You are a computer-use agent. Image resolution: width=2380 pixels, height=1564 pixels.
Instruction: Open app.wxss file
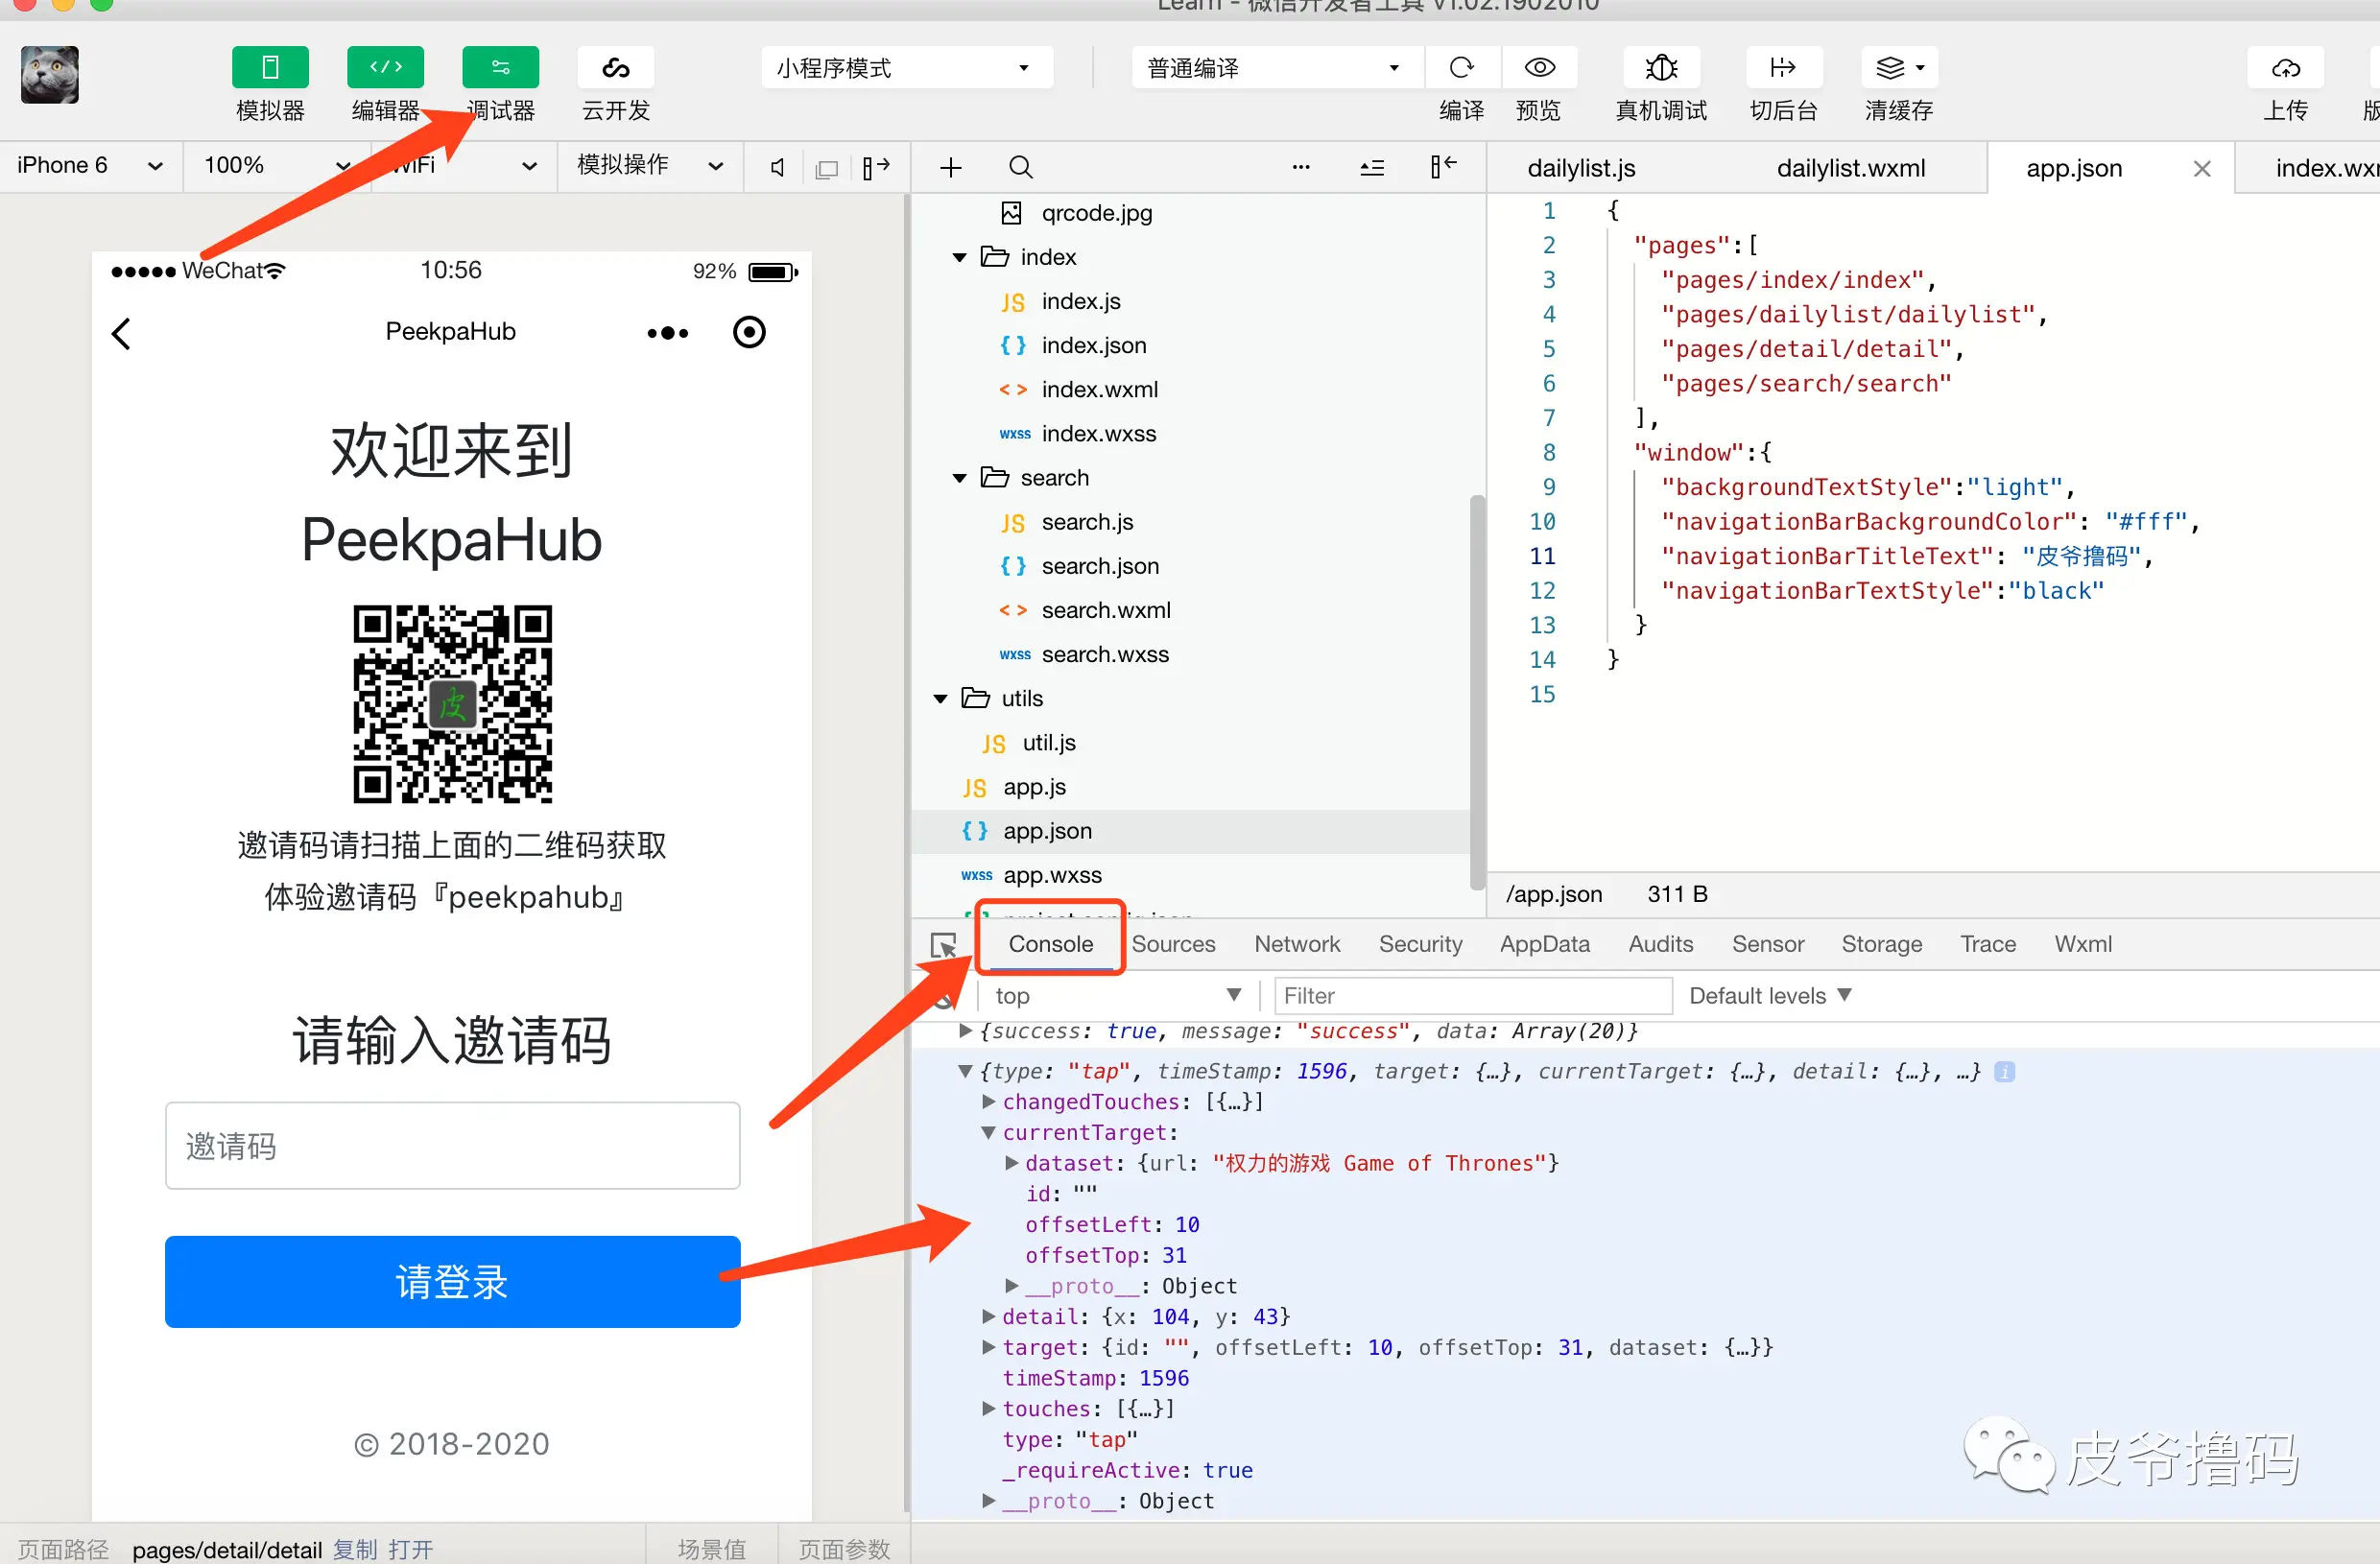pos(1052,875)
